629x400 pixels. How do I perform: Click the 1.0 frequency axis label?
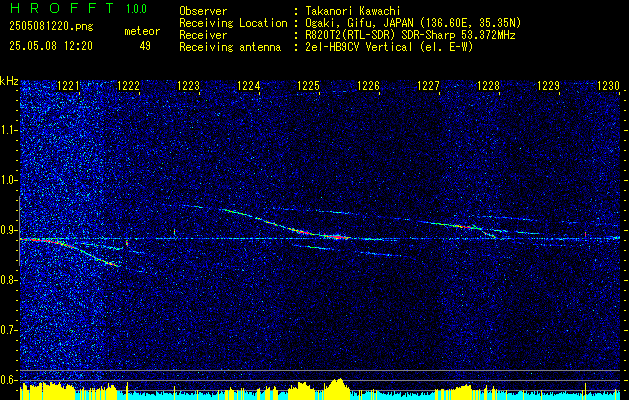pyautogui.click(x=8, y=180)
